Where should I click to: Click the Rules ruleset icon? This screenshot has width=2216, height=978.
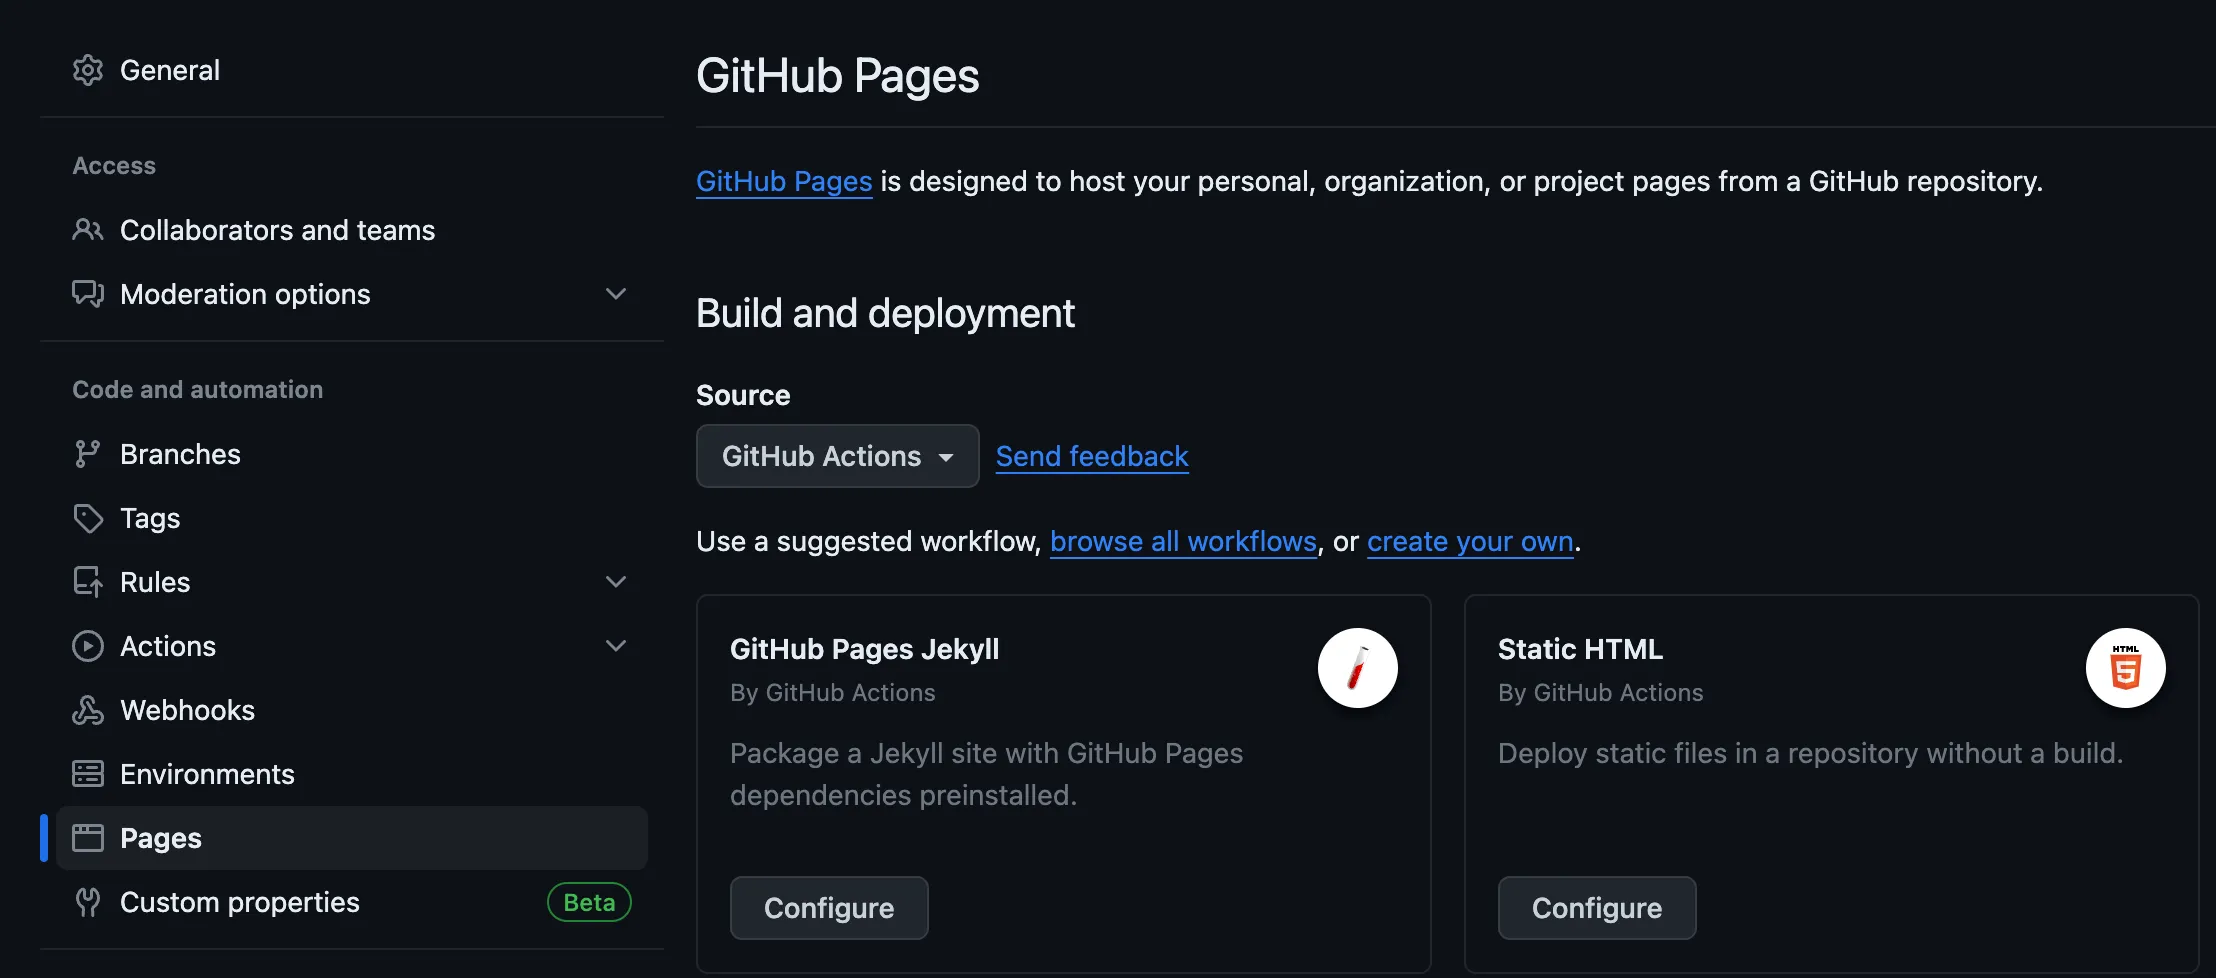(x=88, y=581)
